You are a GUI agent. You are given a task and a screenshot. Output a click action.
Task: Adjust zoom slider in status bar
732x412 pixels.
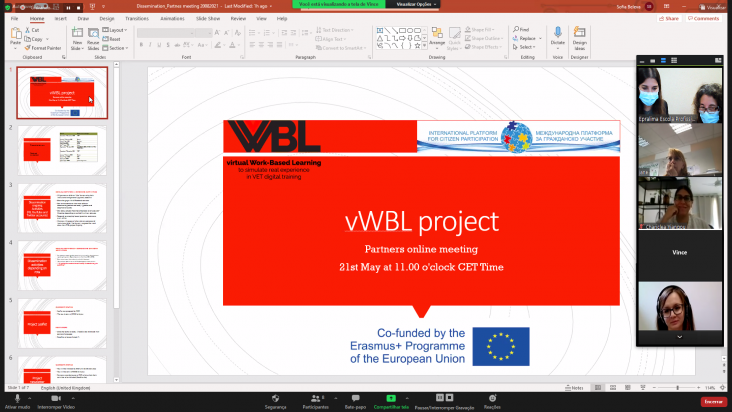(677, 388)
